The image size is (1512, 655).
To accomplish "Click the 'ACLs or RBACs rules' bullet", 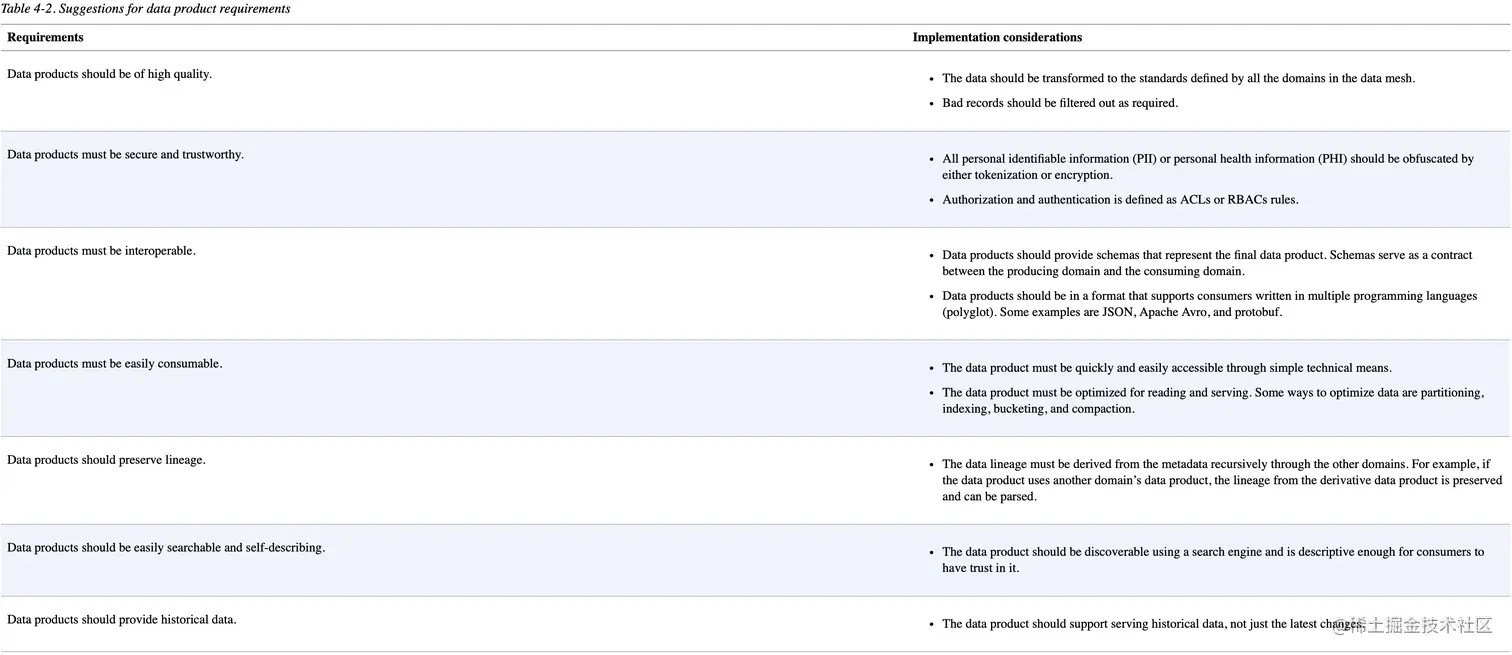I will pos(1120,199).
